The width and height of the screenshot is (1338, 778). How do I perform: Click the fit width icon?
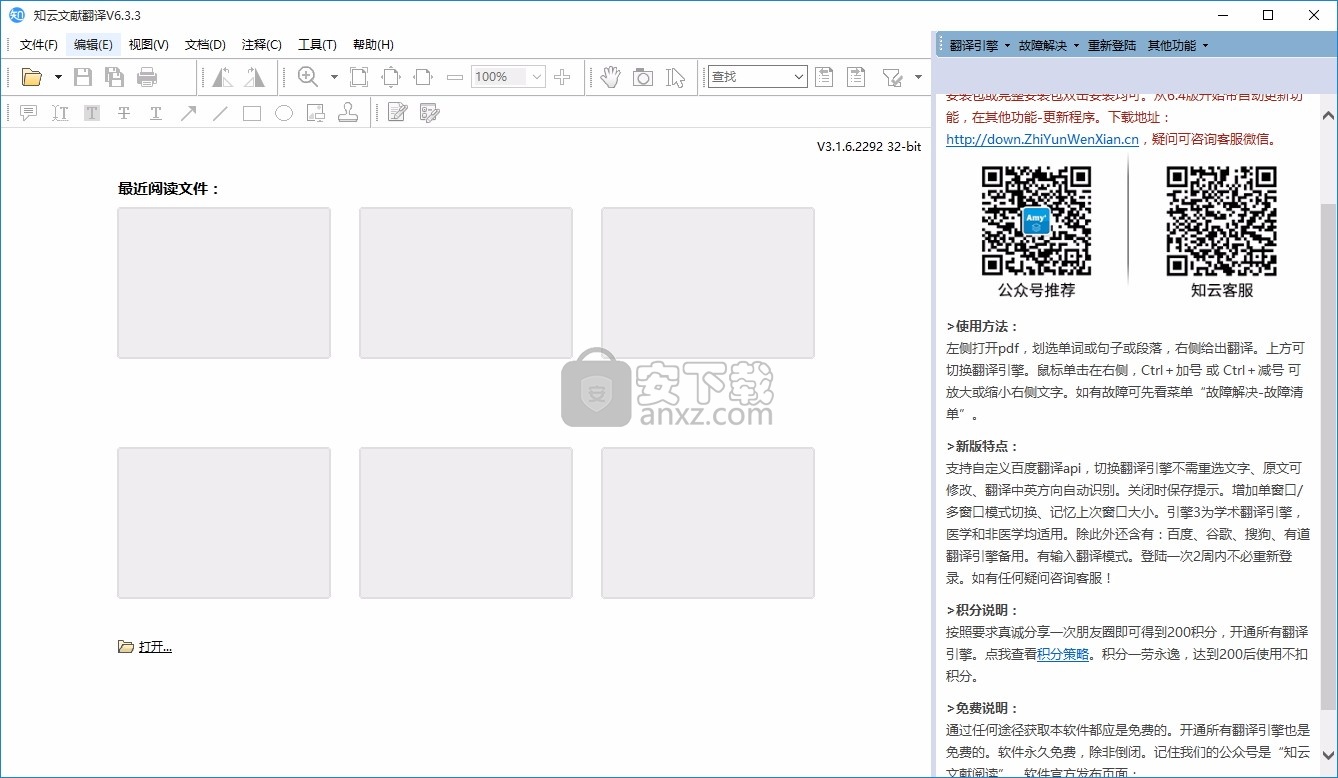coord(423,77)
